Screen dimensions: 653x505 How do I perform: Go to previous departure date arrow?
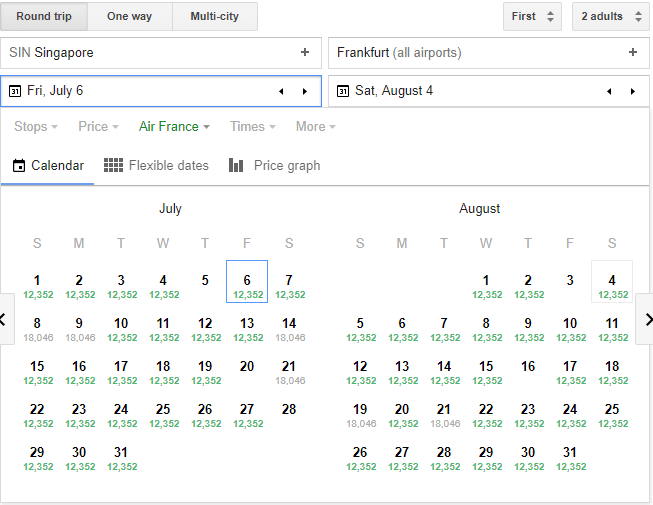click(x=281, y=91)
